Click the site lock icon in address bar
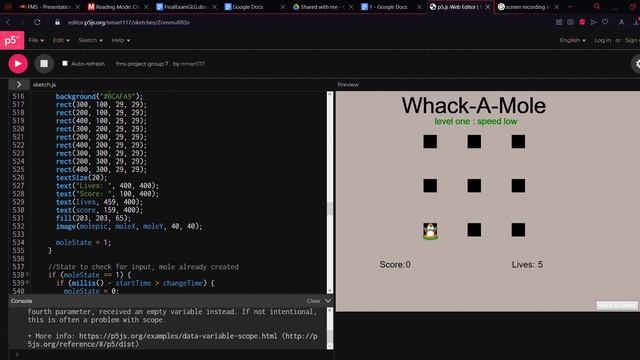The width and height of the screenshot is (640, 360). tap(58, 22)
